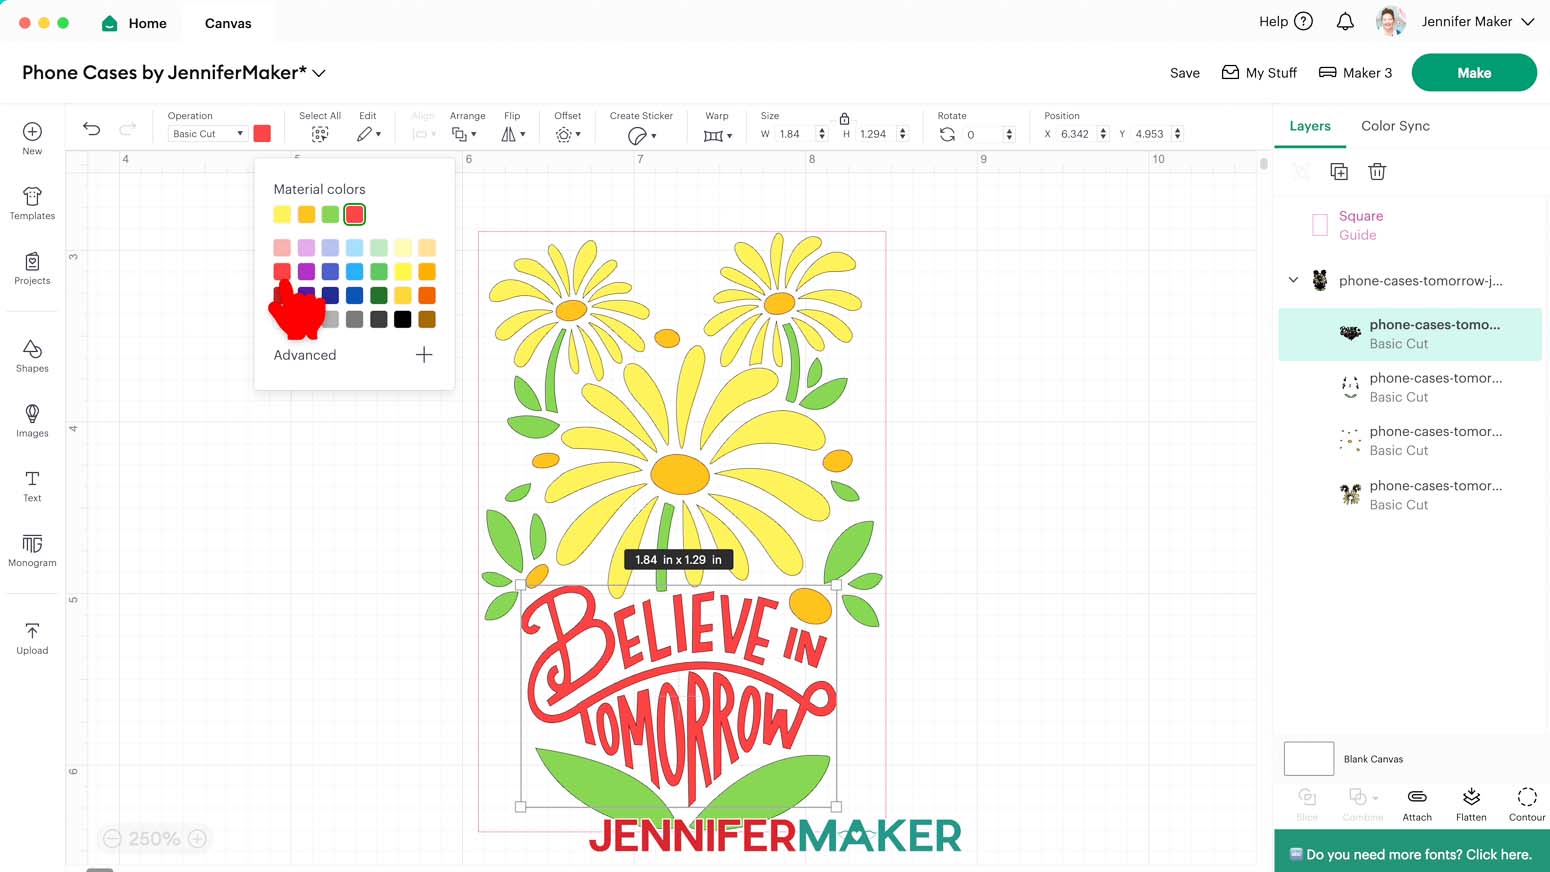Select the Square Guide layer
Image resolution: width=1550 pixels, height=872 pixels.
pos(1410,225)
